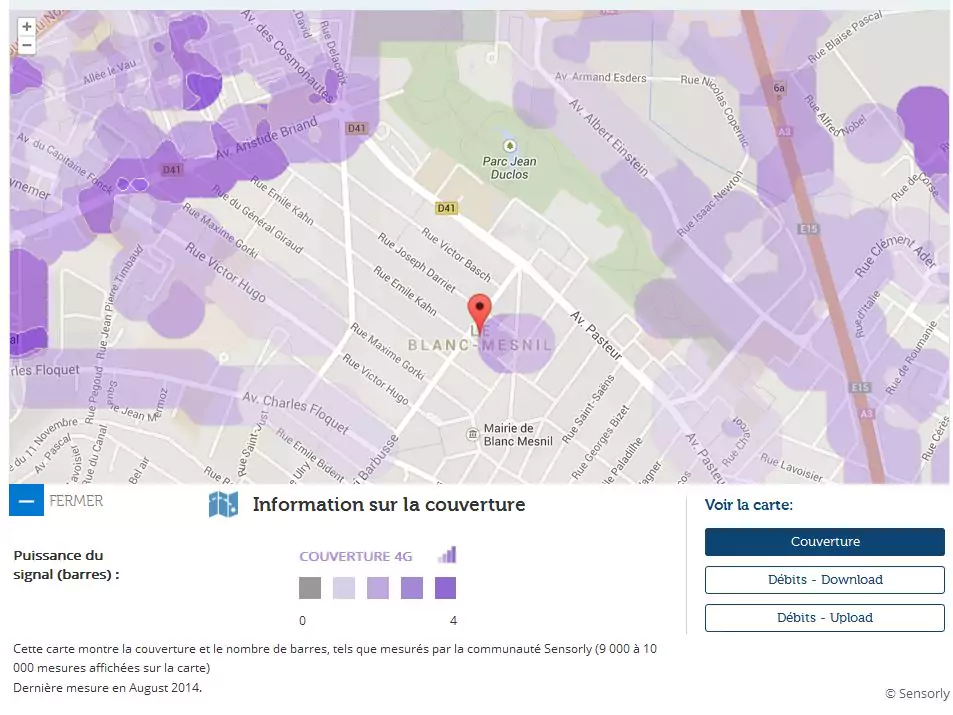Click the Sensorly copyright link
The height and width of the screenshot is (715, 953).
click(916, 693)
